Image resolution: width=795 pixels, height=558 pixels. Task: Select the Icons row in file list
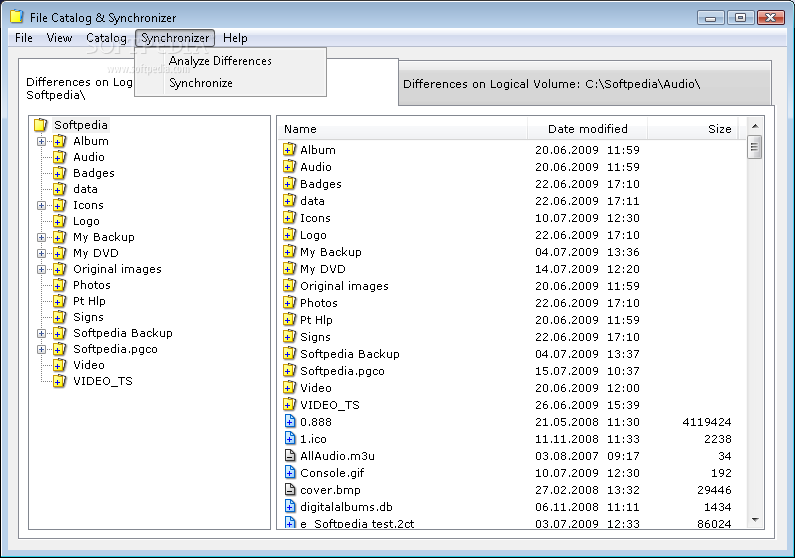coord(509,218)
